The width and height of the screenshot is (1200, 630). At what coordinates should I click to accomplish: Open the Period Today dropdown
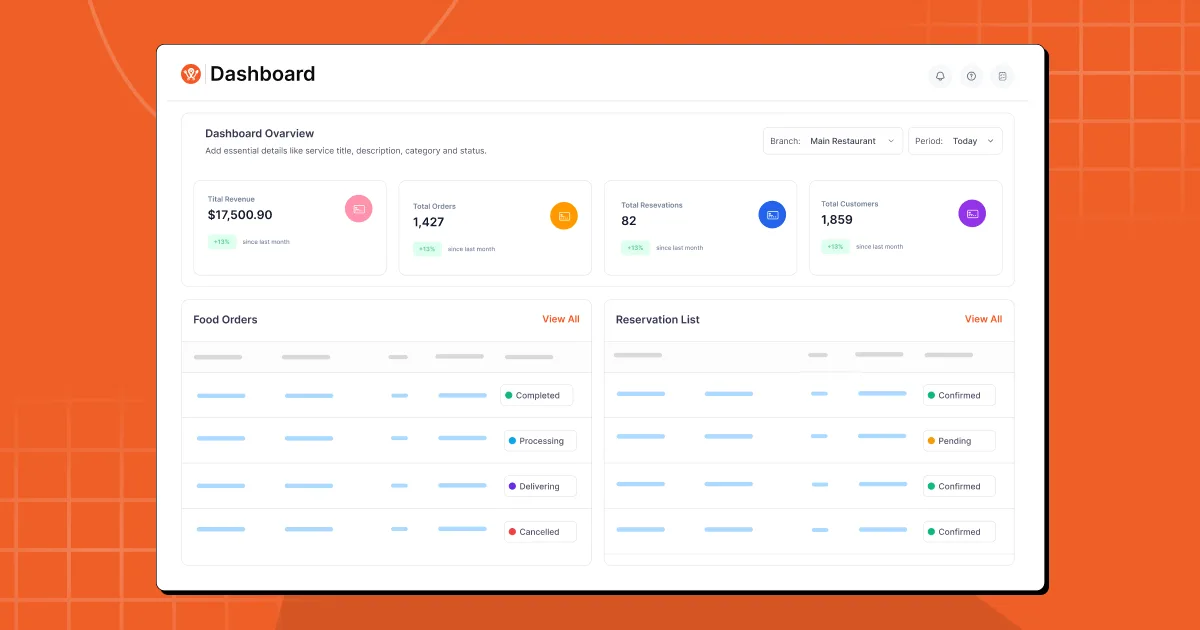tap(955, 141)
